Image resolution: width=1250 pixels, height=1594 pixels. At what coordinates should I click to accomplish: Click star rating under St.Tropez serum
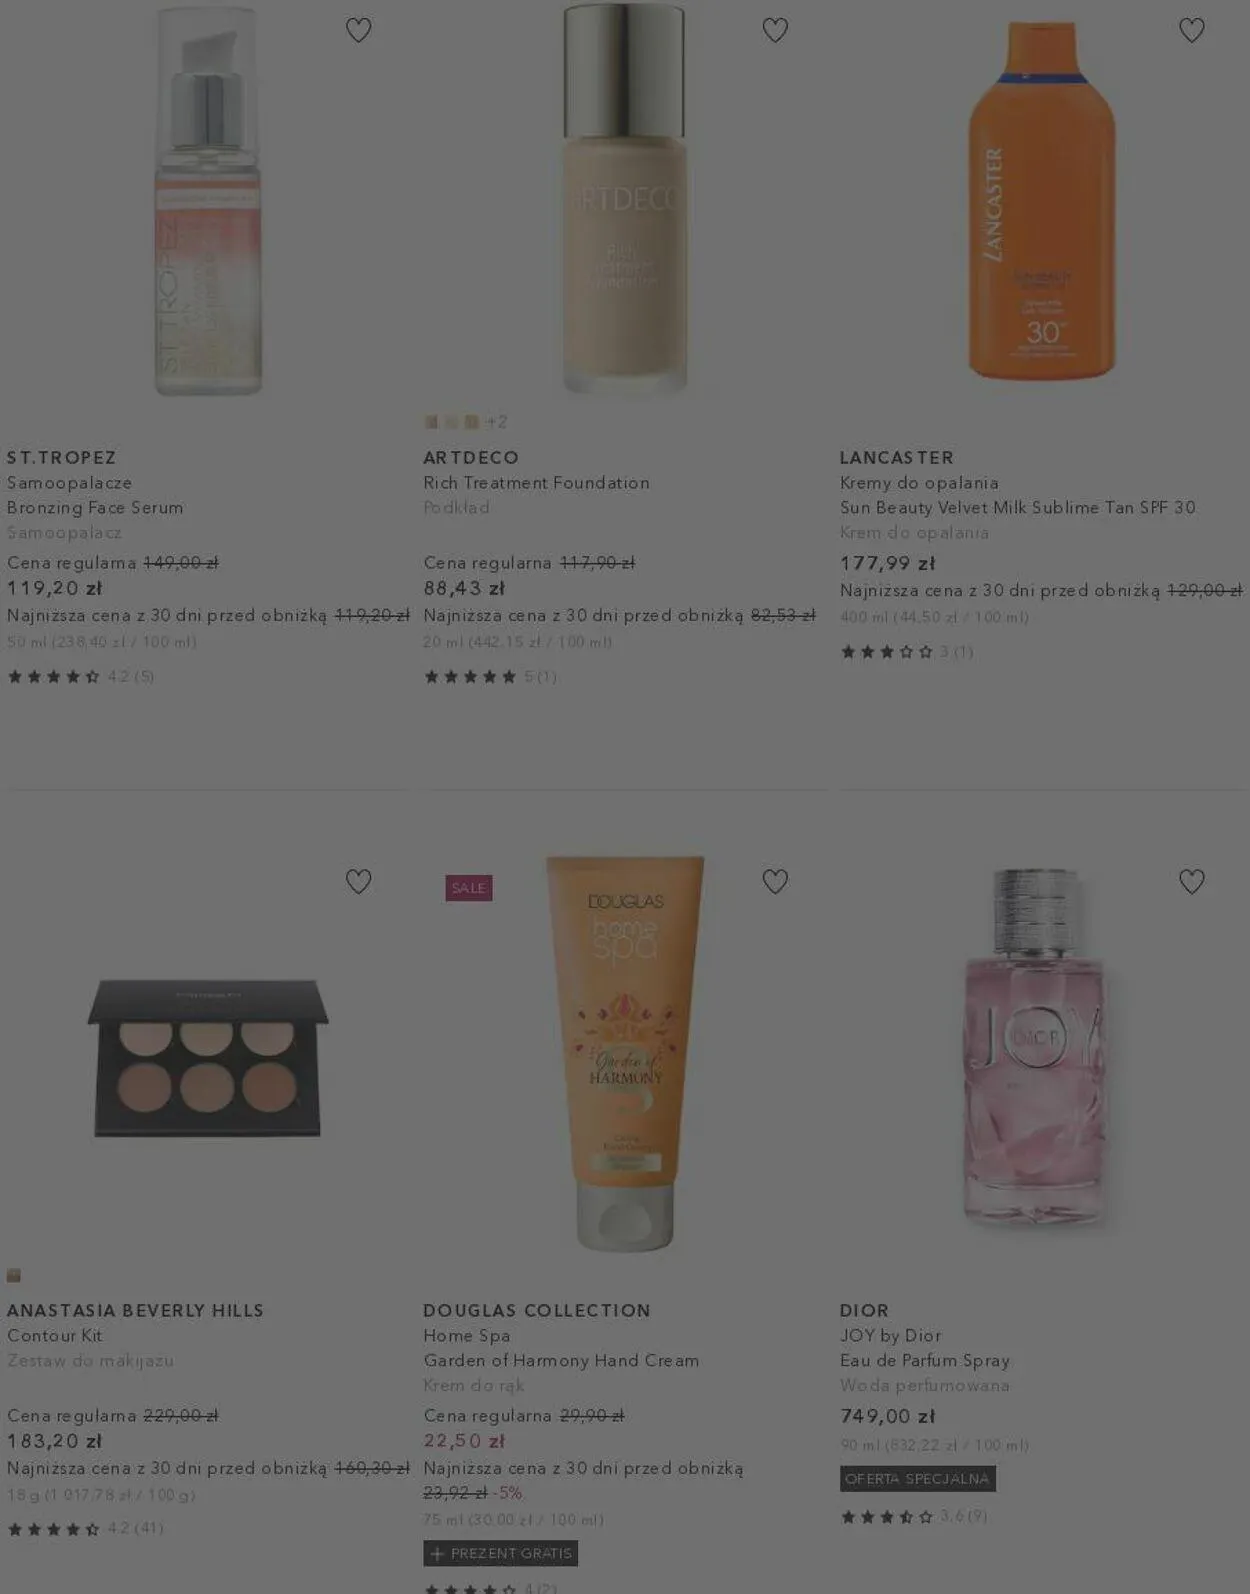pyautogui.click(x=54, y=677)
